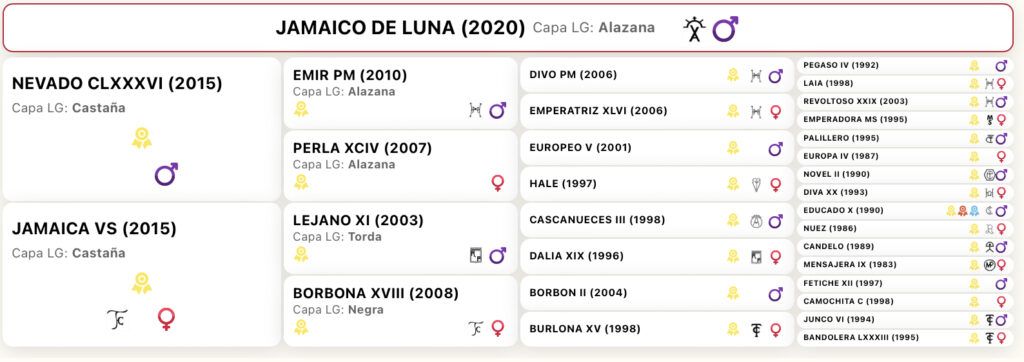This screenshot has height=362, width=1024.
Task: Select Europeo V (2001) ancestor entry
Action: tap(656, 148)
